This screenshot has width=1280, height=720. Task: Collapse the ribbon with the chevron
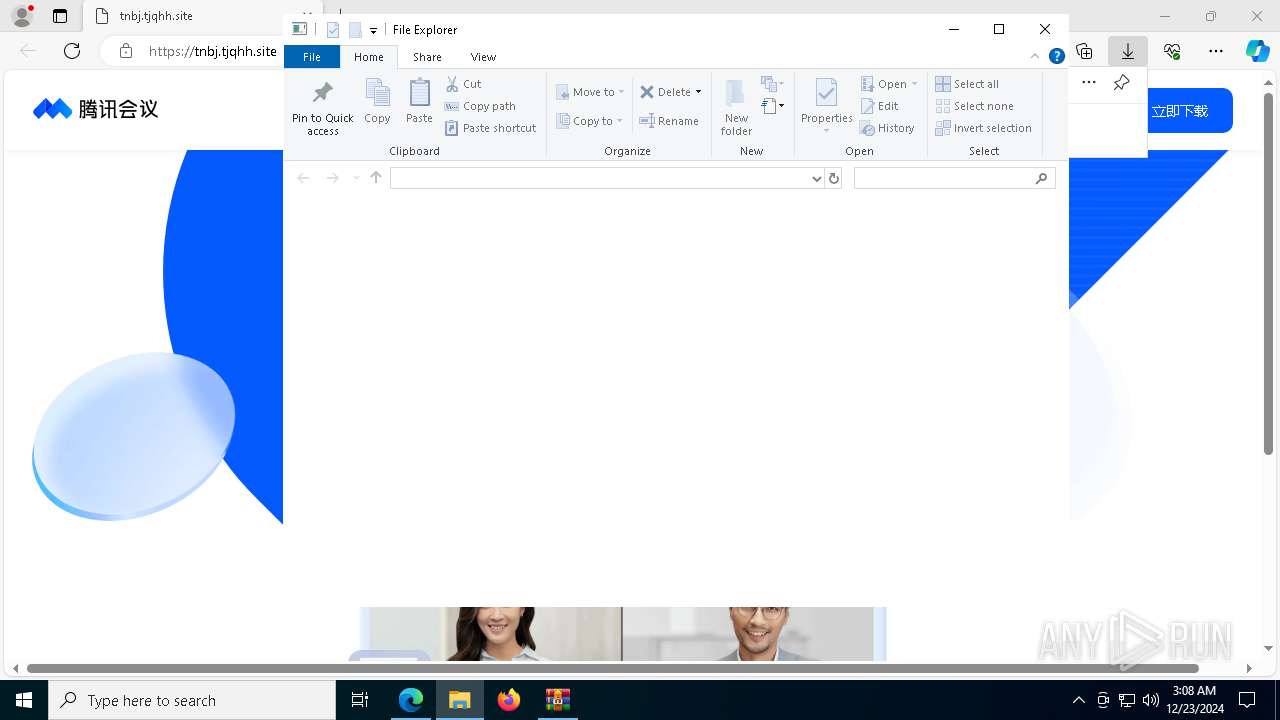[x=1035, y=56]
